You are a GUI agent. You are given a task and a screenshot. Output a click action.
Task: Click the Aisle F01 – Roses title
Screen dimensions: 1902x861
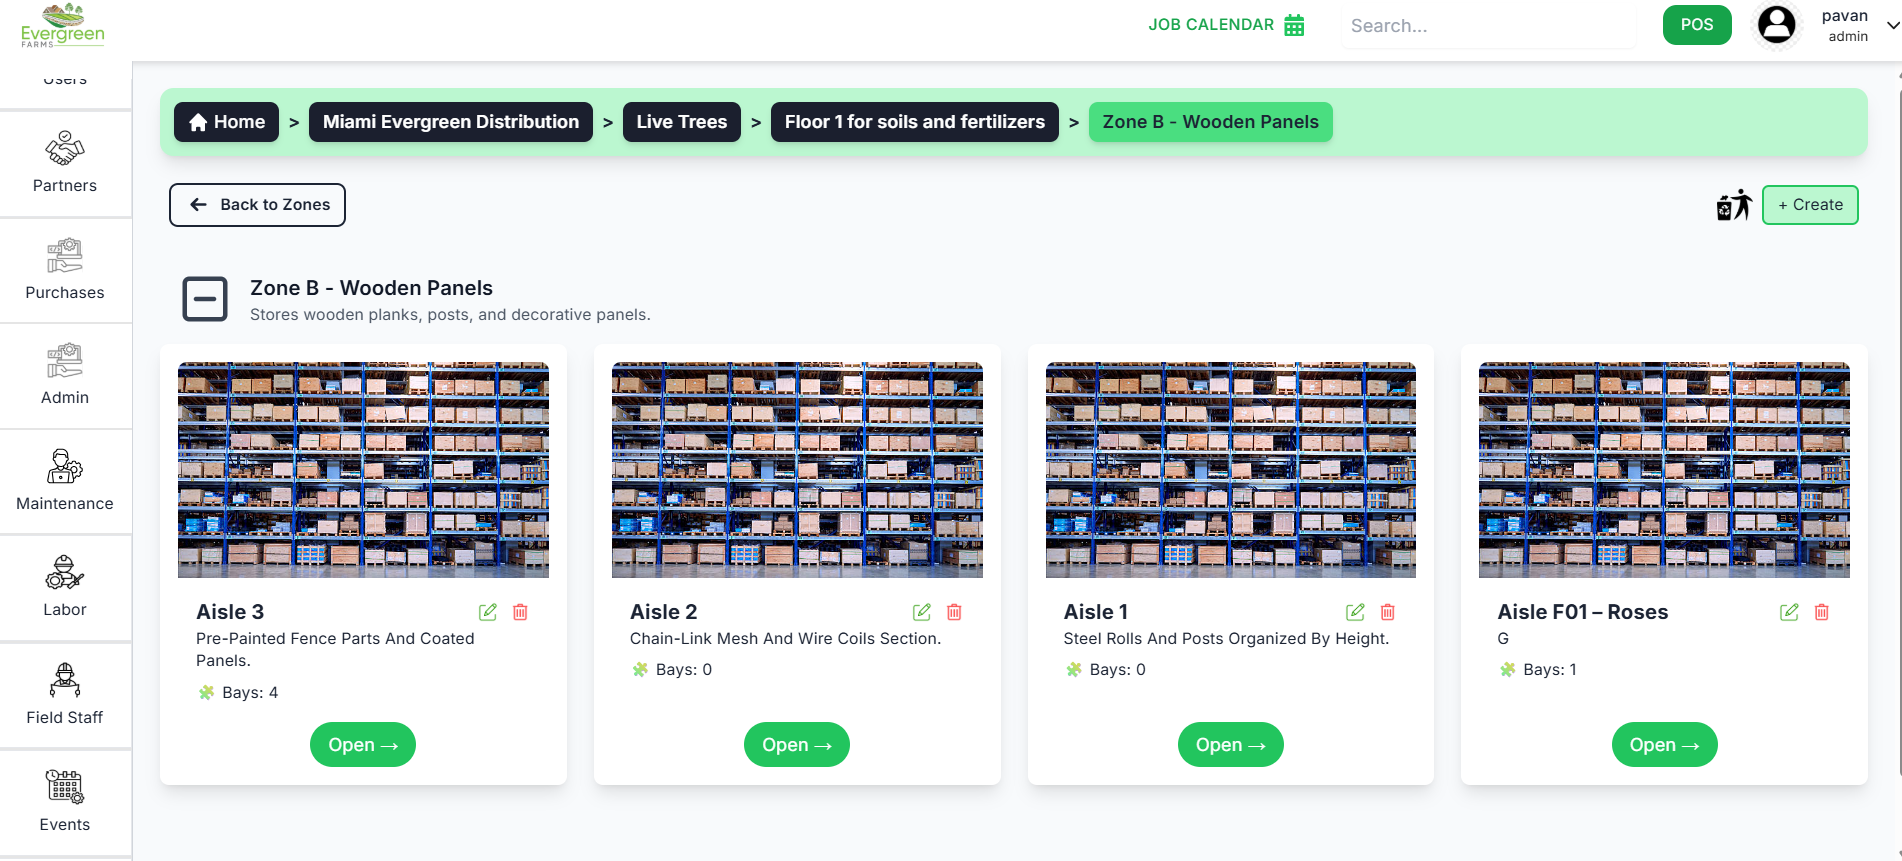pyautogui.click(x=1583, y=612)
